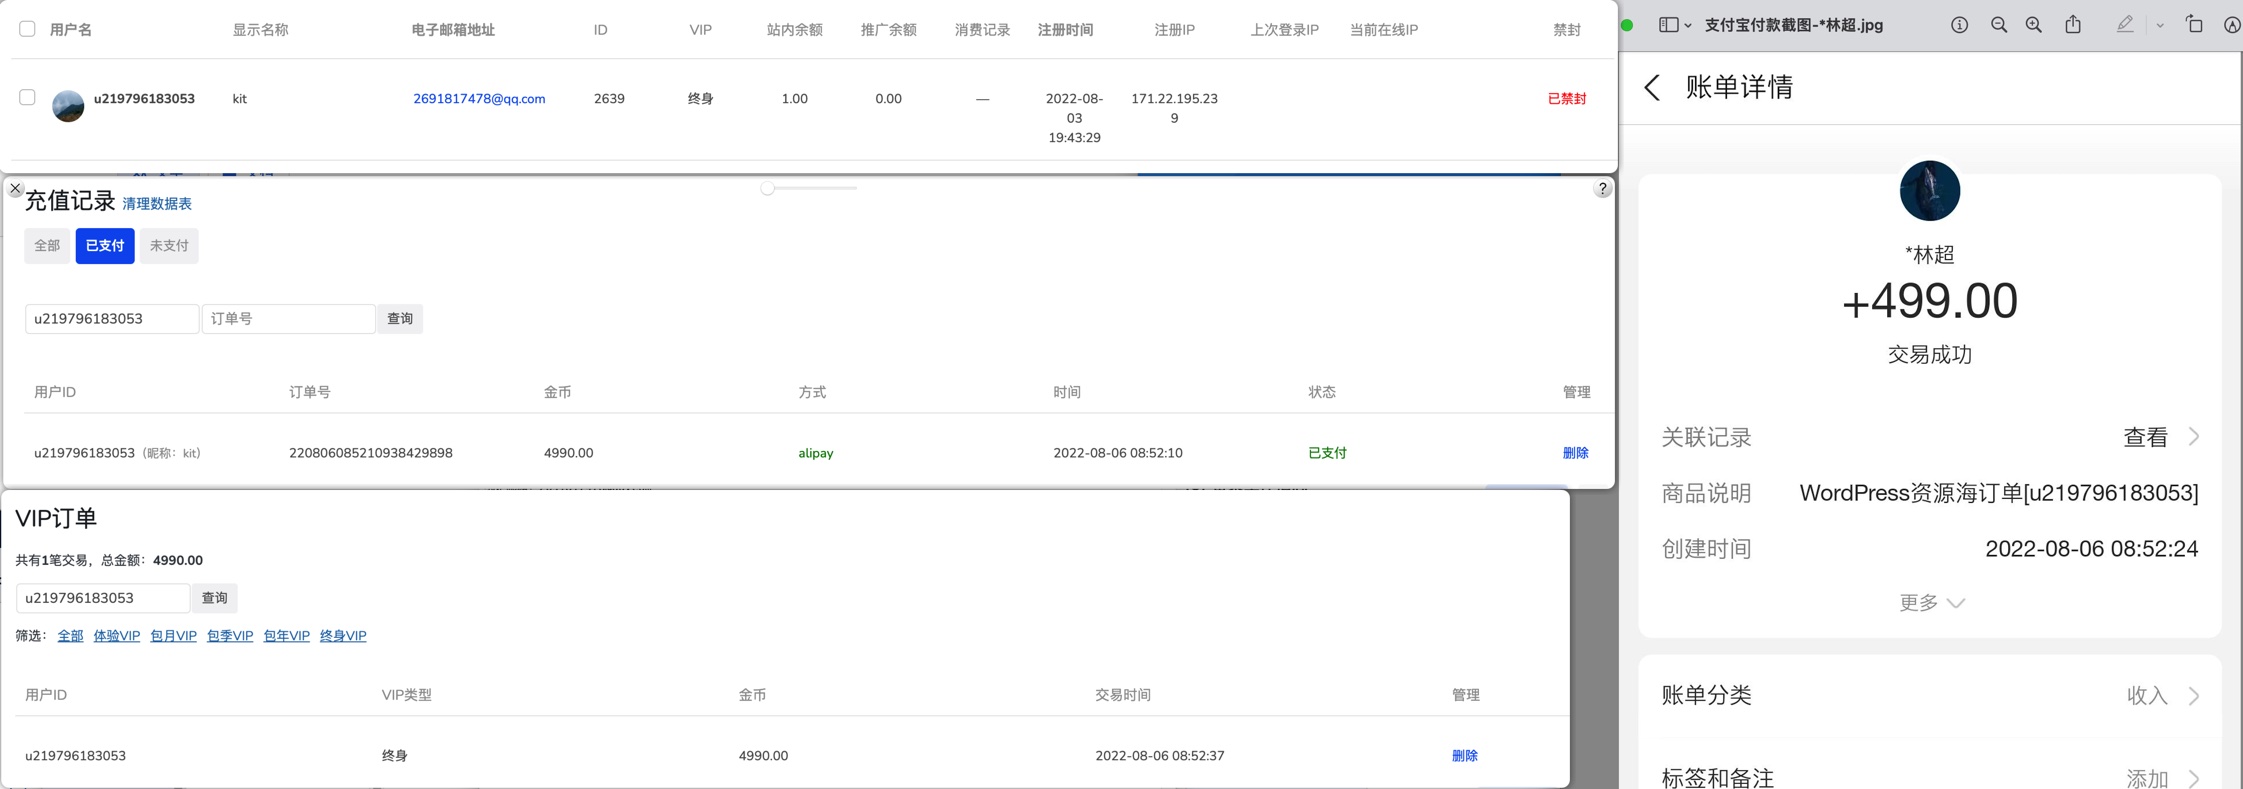Open 添加 for 标签和备注
Image resolution: width=2243 pixels, height=789 pixels.
2162,777
